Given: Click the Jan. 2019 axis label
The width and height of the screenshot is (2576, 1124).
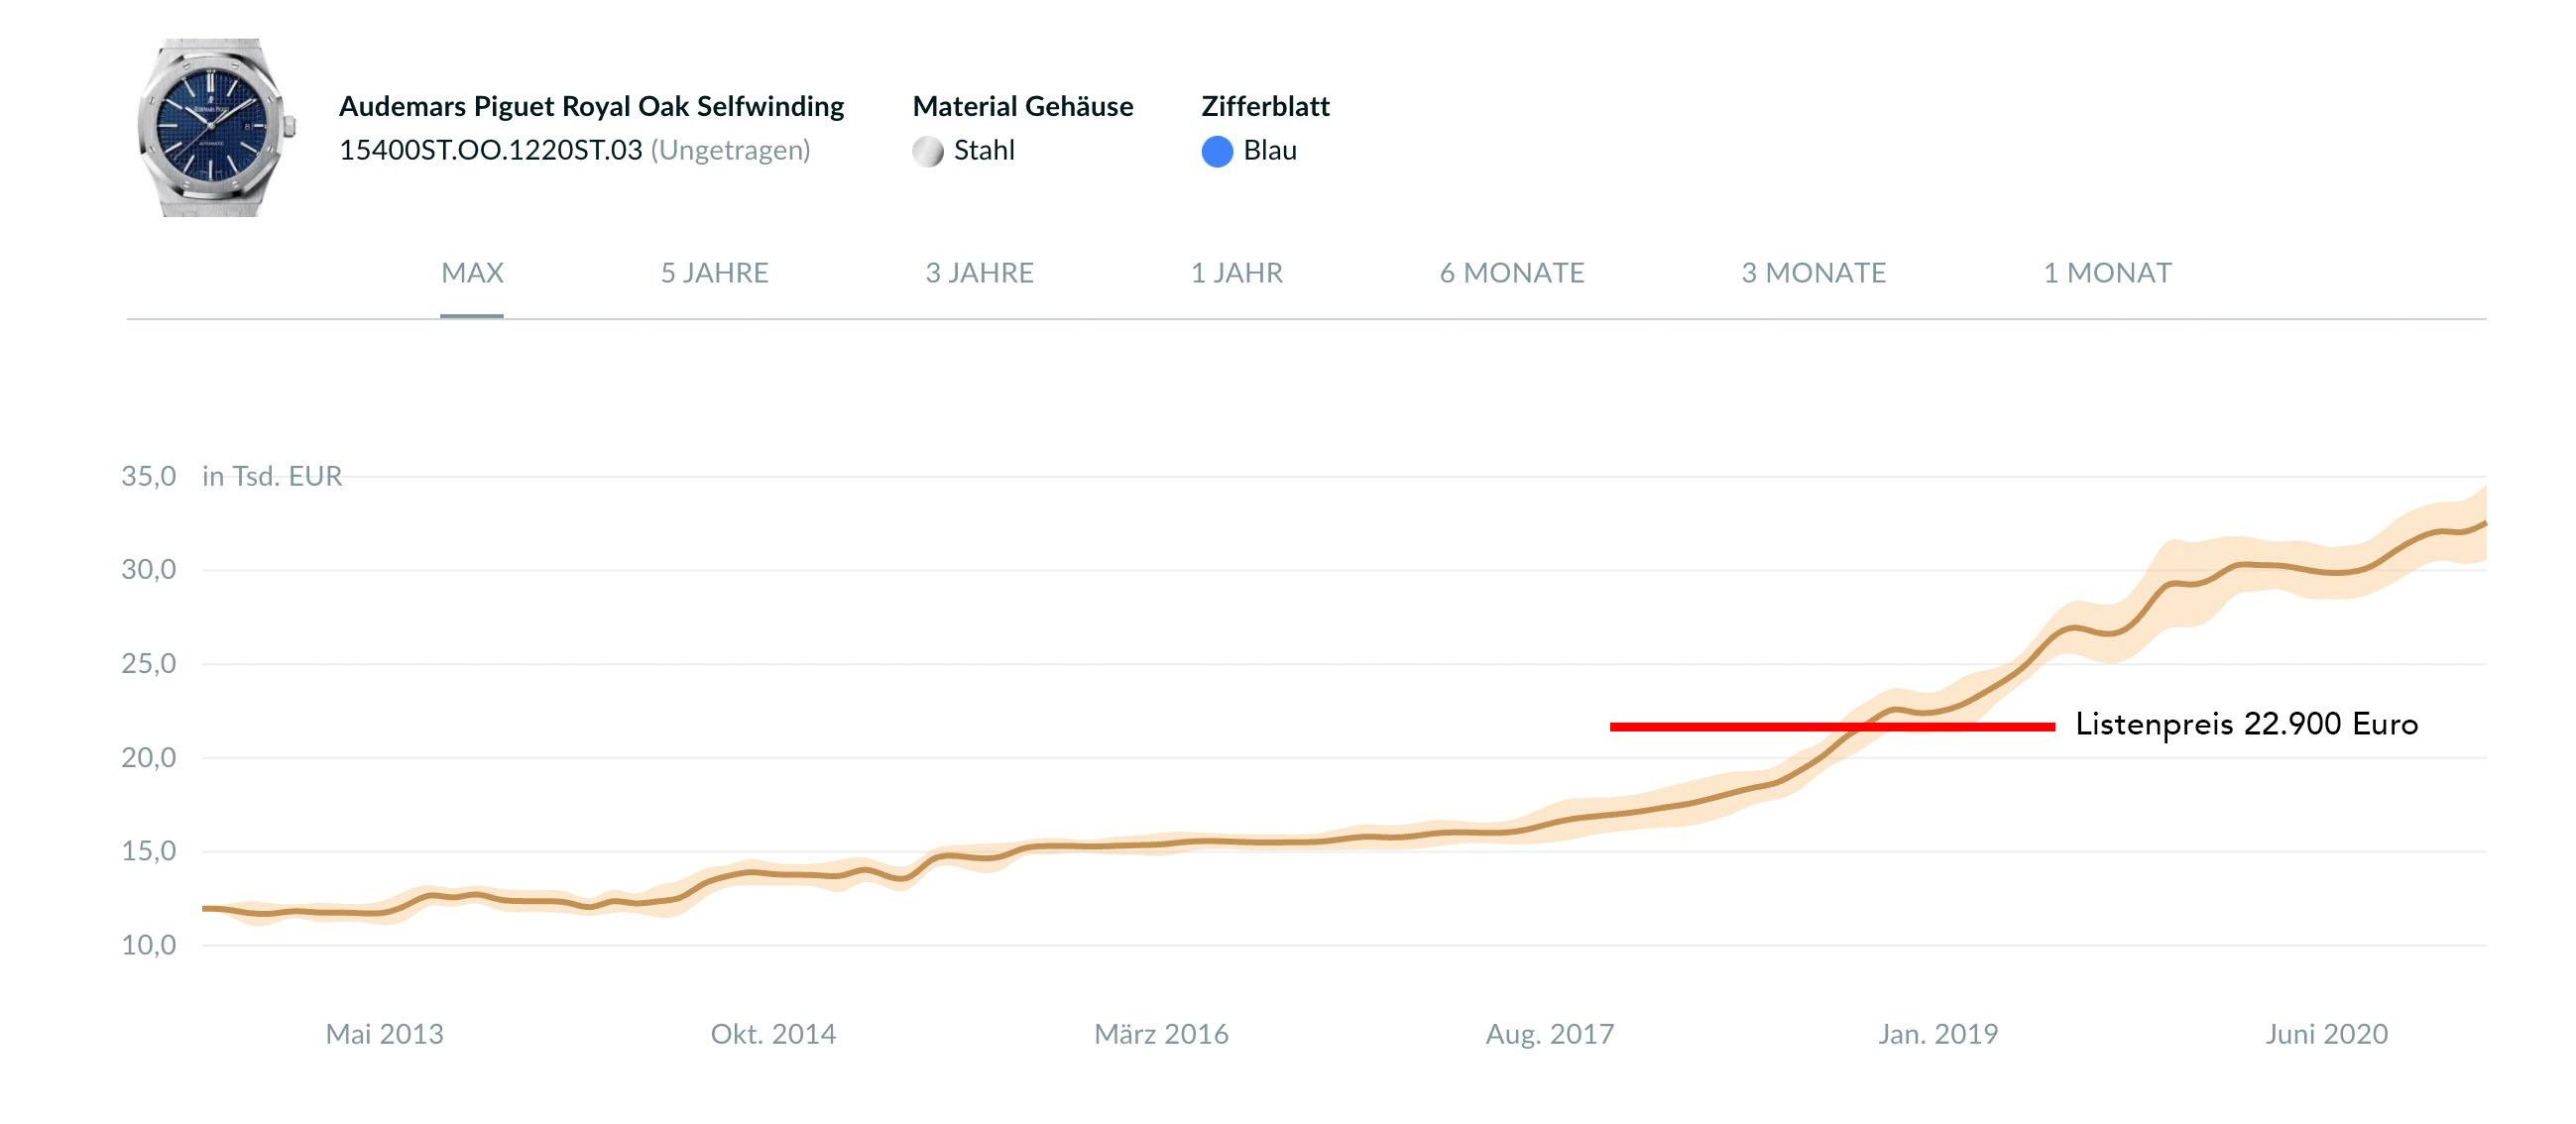Looking at the screenshot, I should (1937, 1033).
